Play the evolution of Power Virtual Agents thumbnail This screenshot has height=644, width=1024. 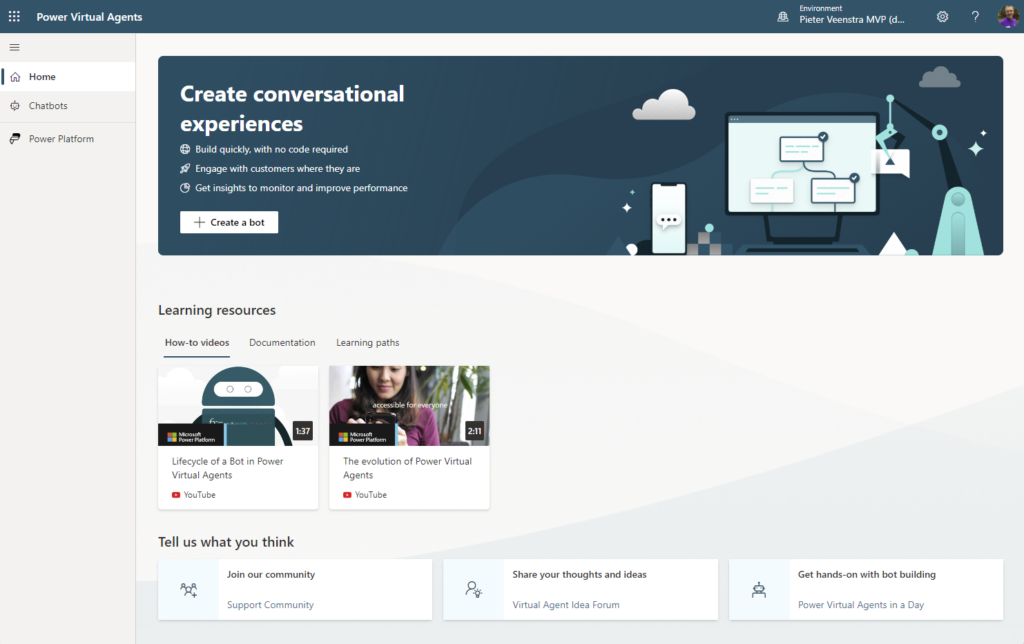pos(409,406)
